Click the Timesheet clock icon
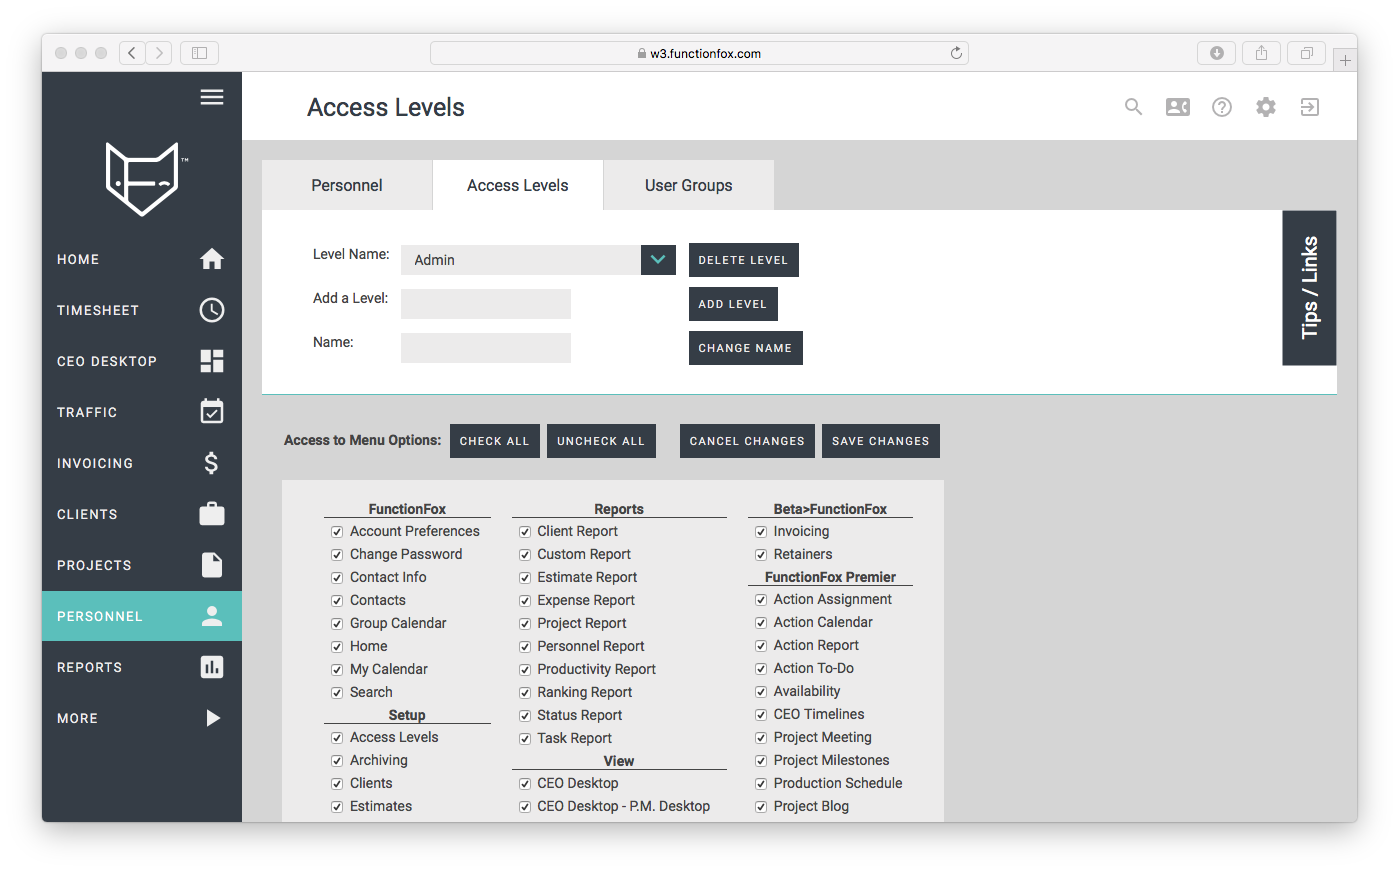This screenshot has height=872, width=1399. click(x=212, y=310)
